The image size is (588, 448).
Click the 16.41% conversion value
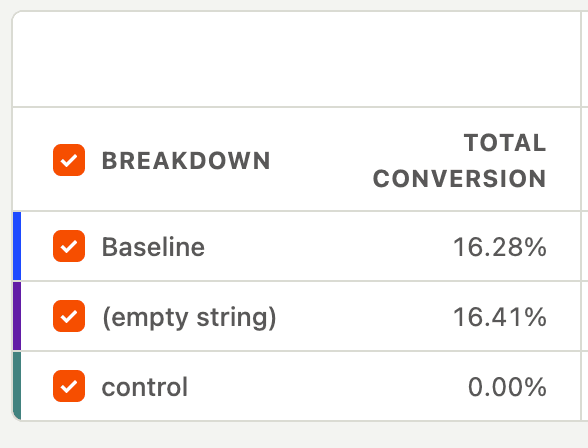[x=500, y=317]
